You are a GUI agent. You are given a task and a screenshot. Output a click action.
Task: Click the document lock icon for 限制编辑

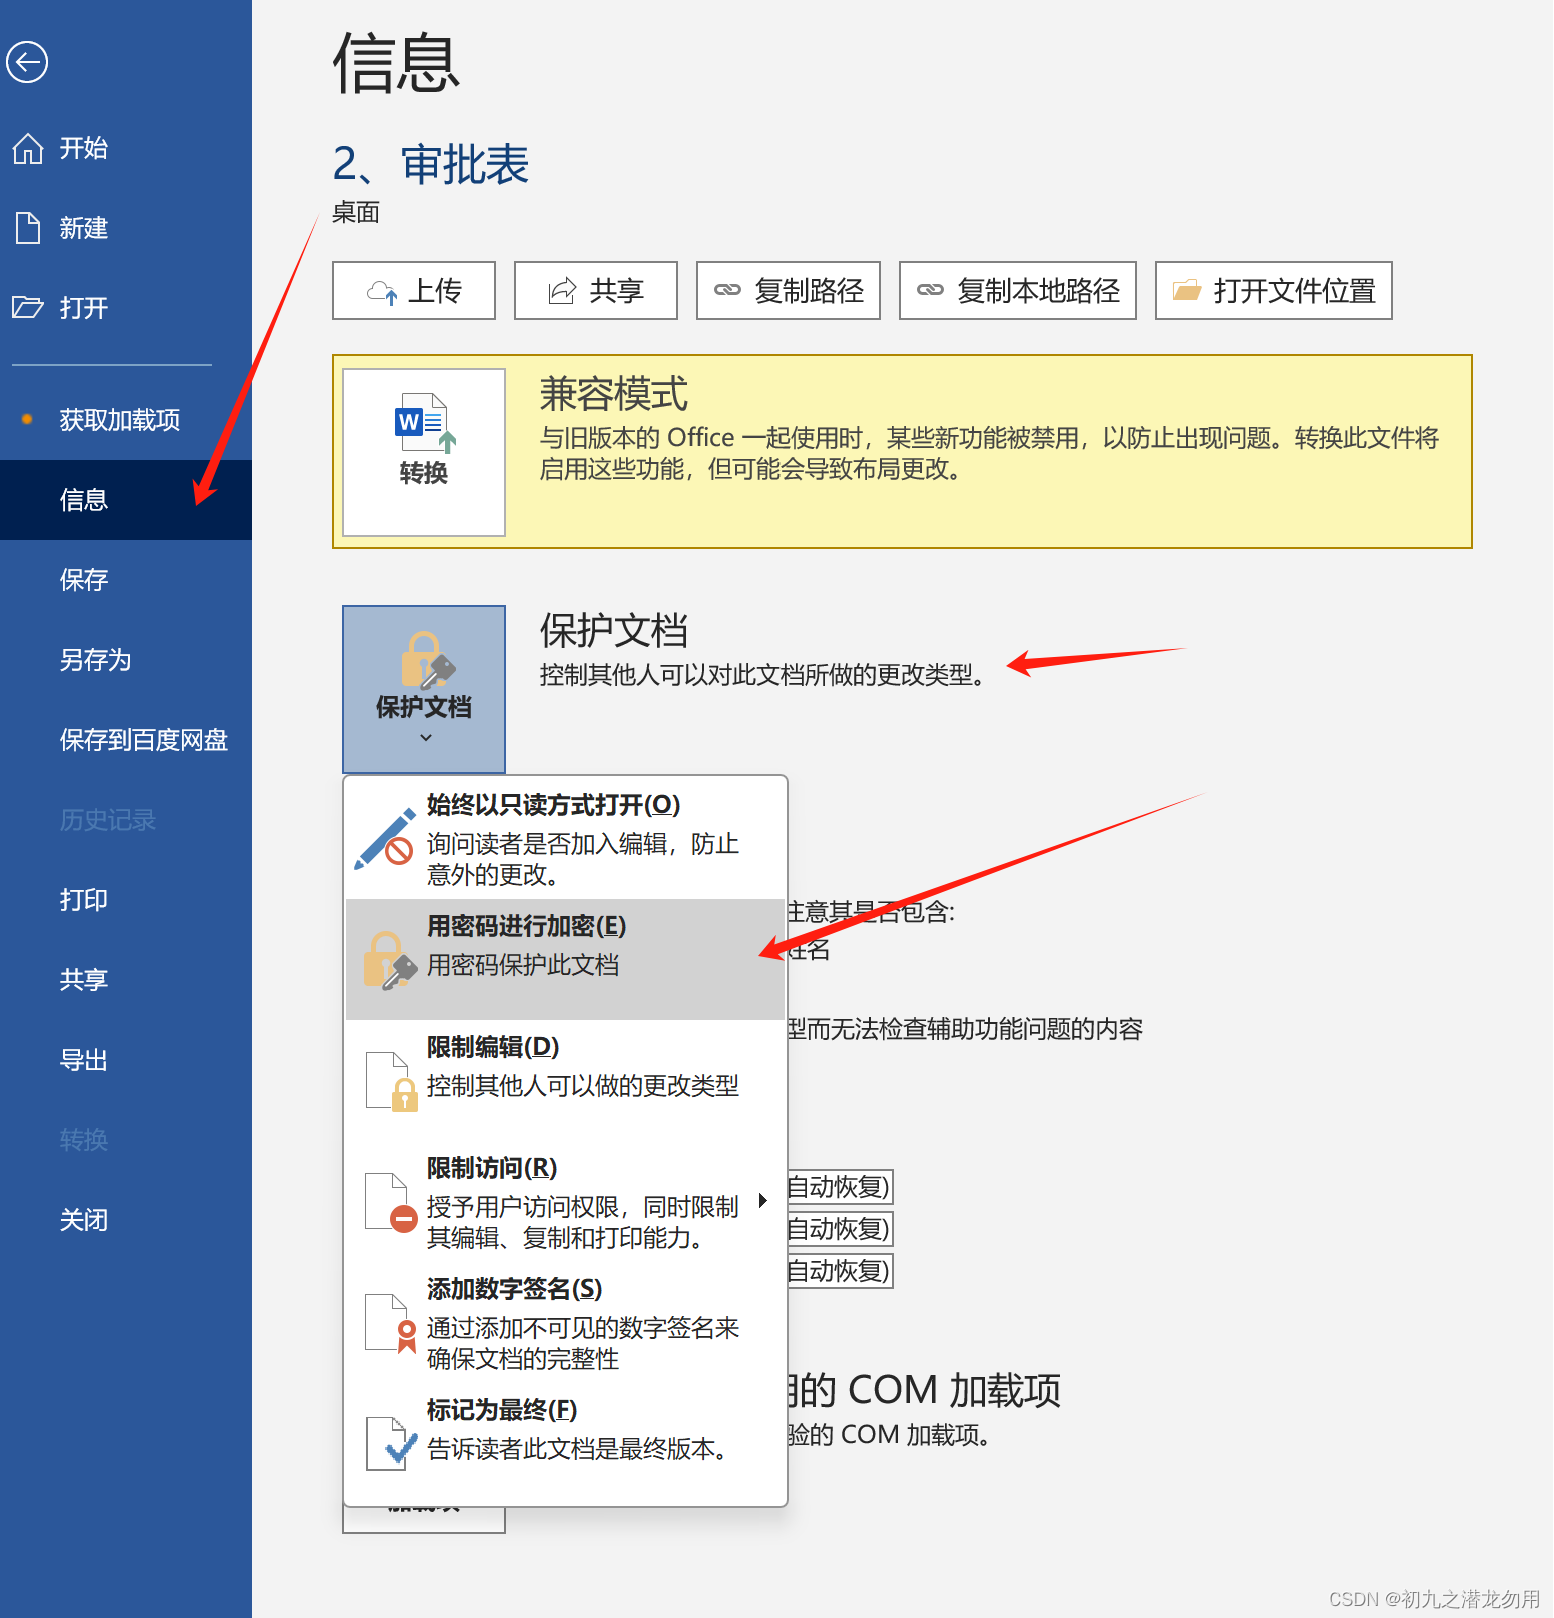[391, 1081]
